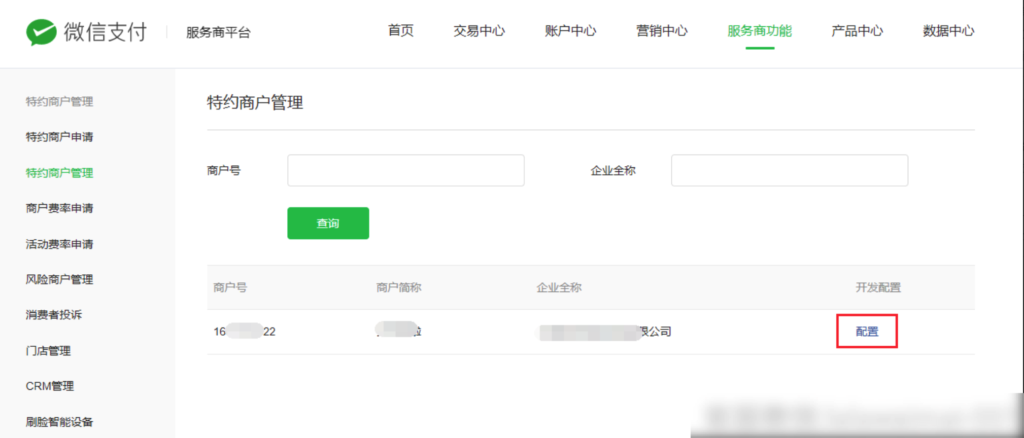Viewport: 1024px width, 438px height.
Task: Select 特约商户管理 in the sidebar
Action: coord(59,173)
